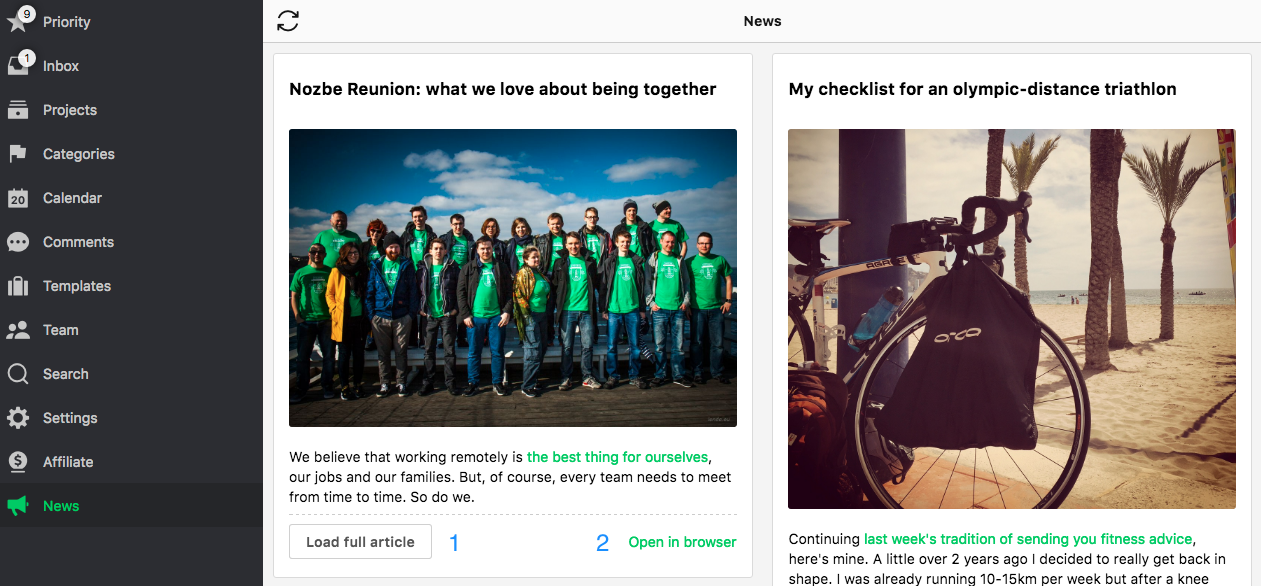
Task: Click the Priority star icon
Action: 18,22
